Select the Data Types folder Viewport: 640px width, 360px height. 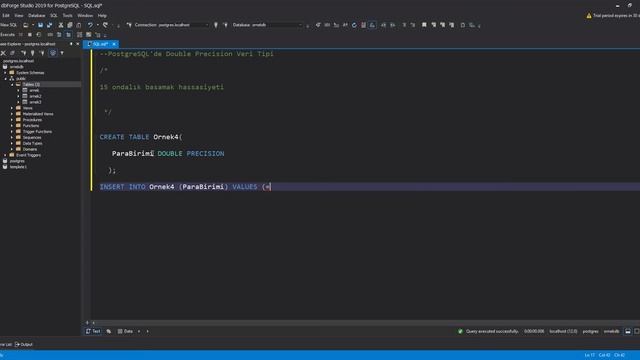coord(32,143)
